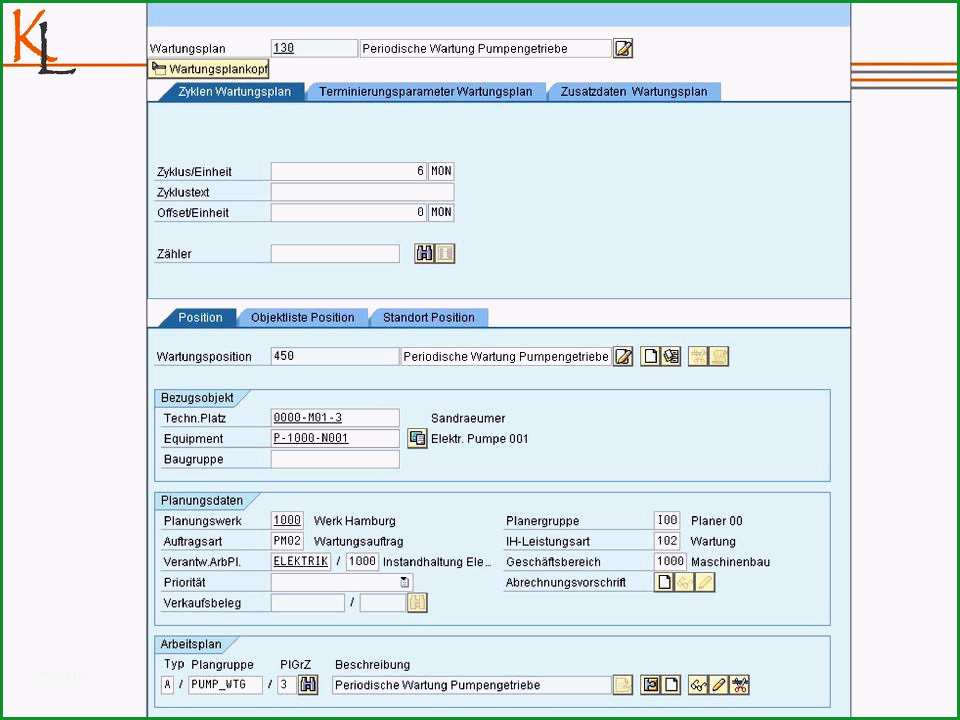Open the Wartungsplankopf header button
Image resolution: width=960 pixels, height=720 pixels.
pos(209,69)
